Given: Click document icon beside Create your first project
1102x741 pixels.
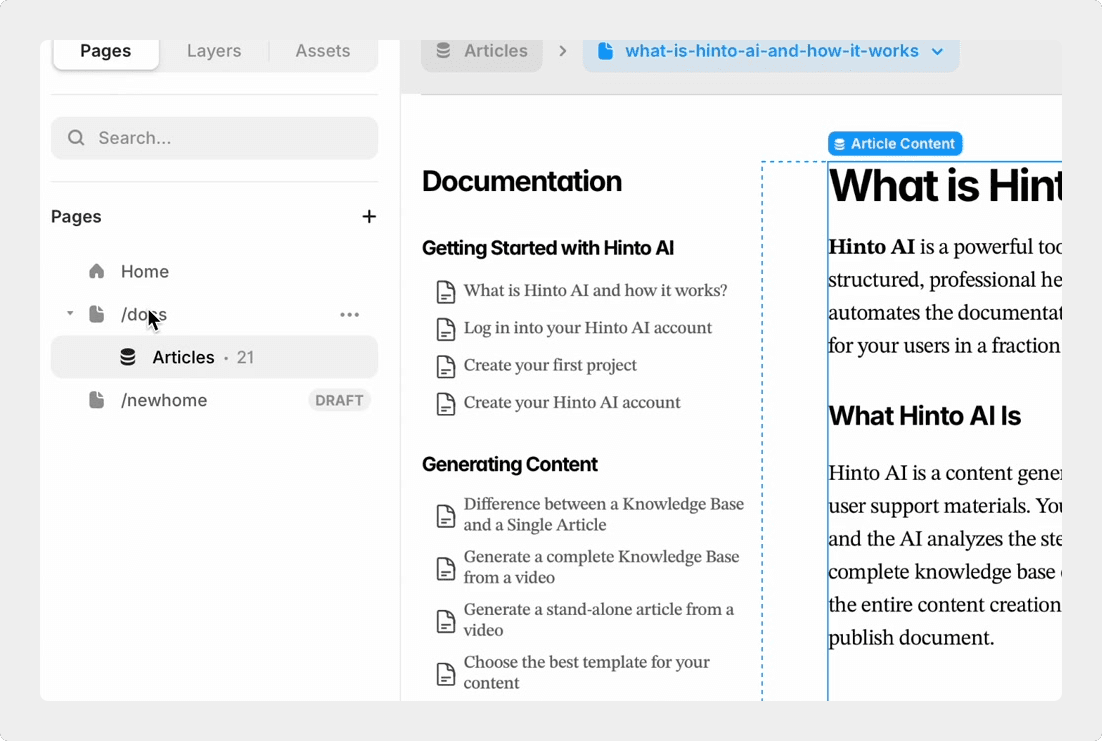Looking at the screenshot, I should 446,366.
